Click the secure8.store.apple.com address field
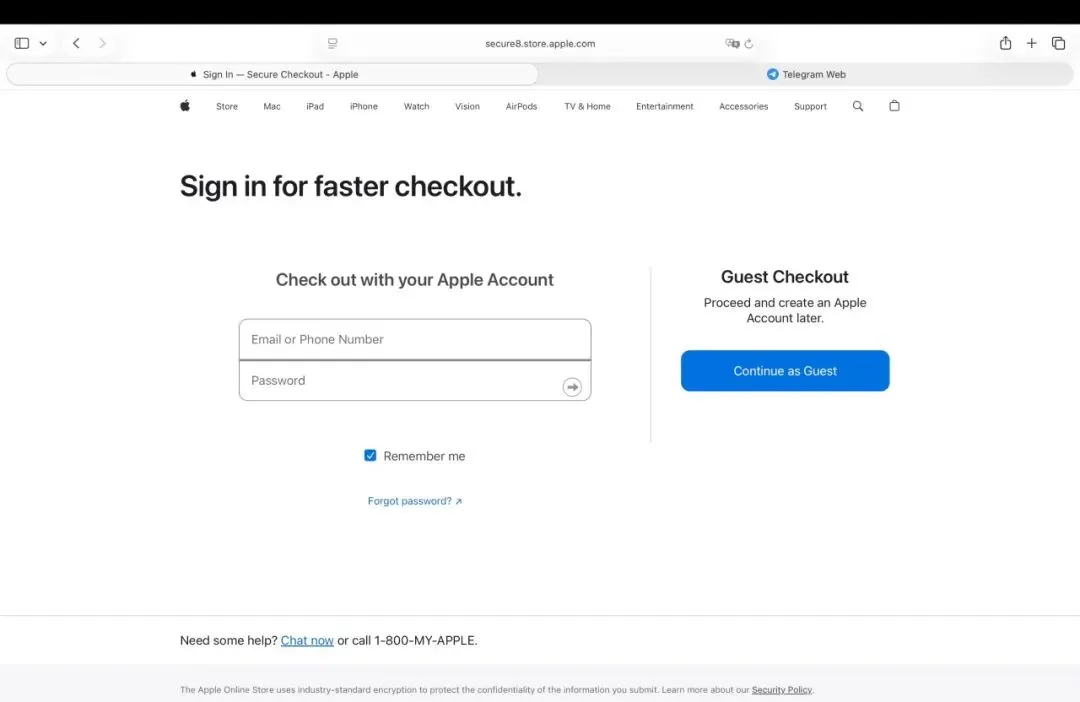 click(540, 43)
